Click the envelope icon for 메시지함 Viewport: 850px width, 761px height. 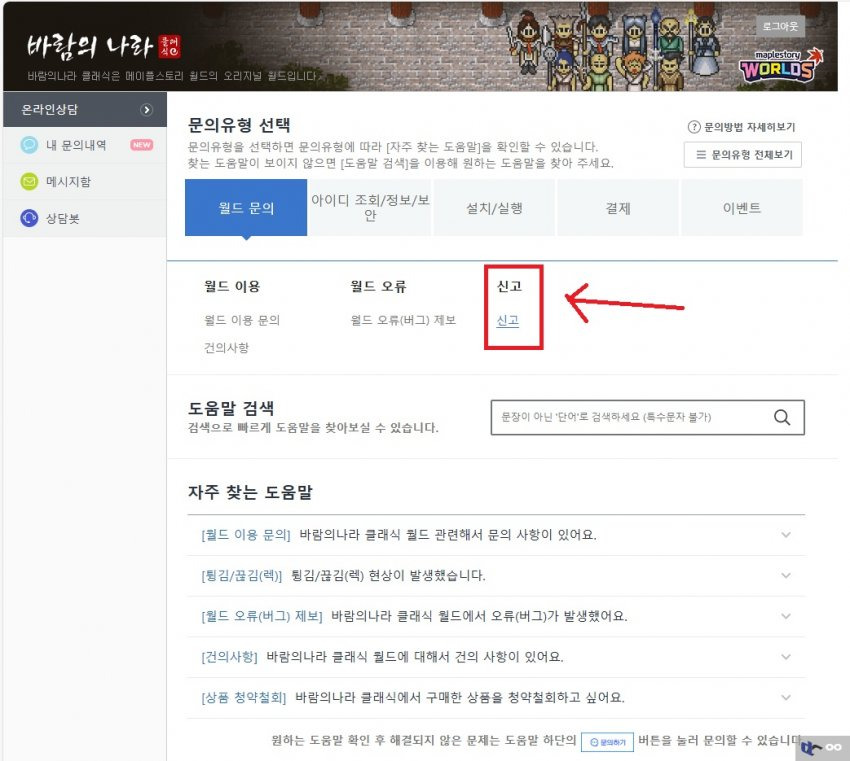point(29,181)
